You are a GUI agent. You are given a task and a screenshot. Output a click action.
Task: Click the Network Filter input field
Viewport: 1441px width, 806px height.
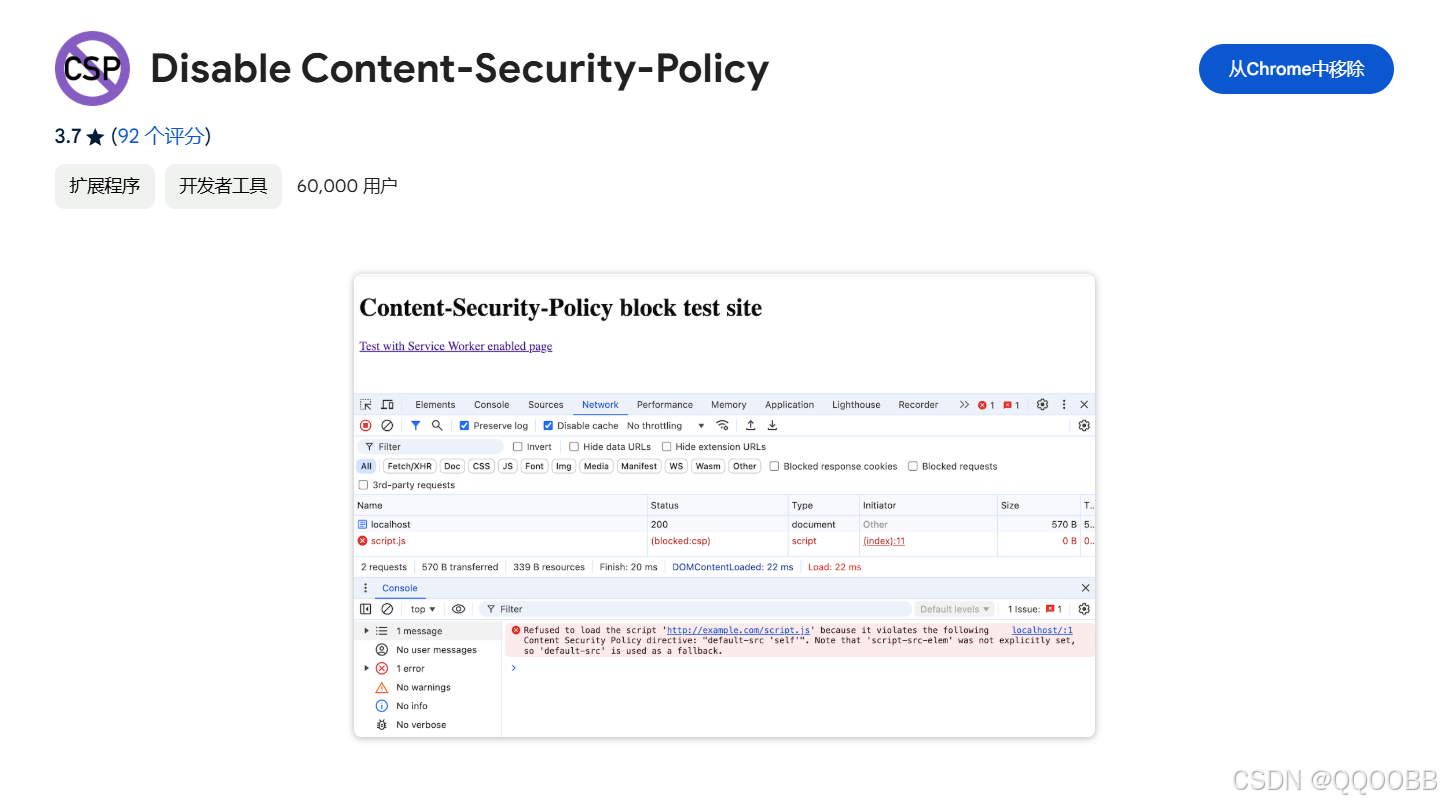(x=430, y=447)
